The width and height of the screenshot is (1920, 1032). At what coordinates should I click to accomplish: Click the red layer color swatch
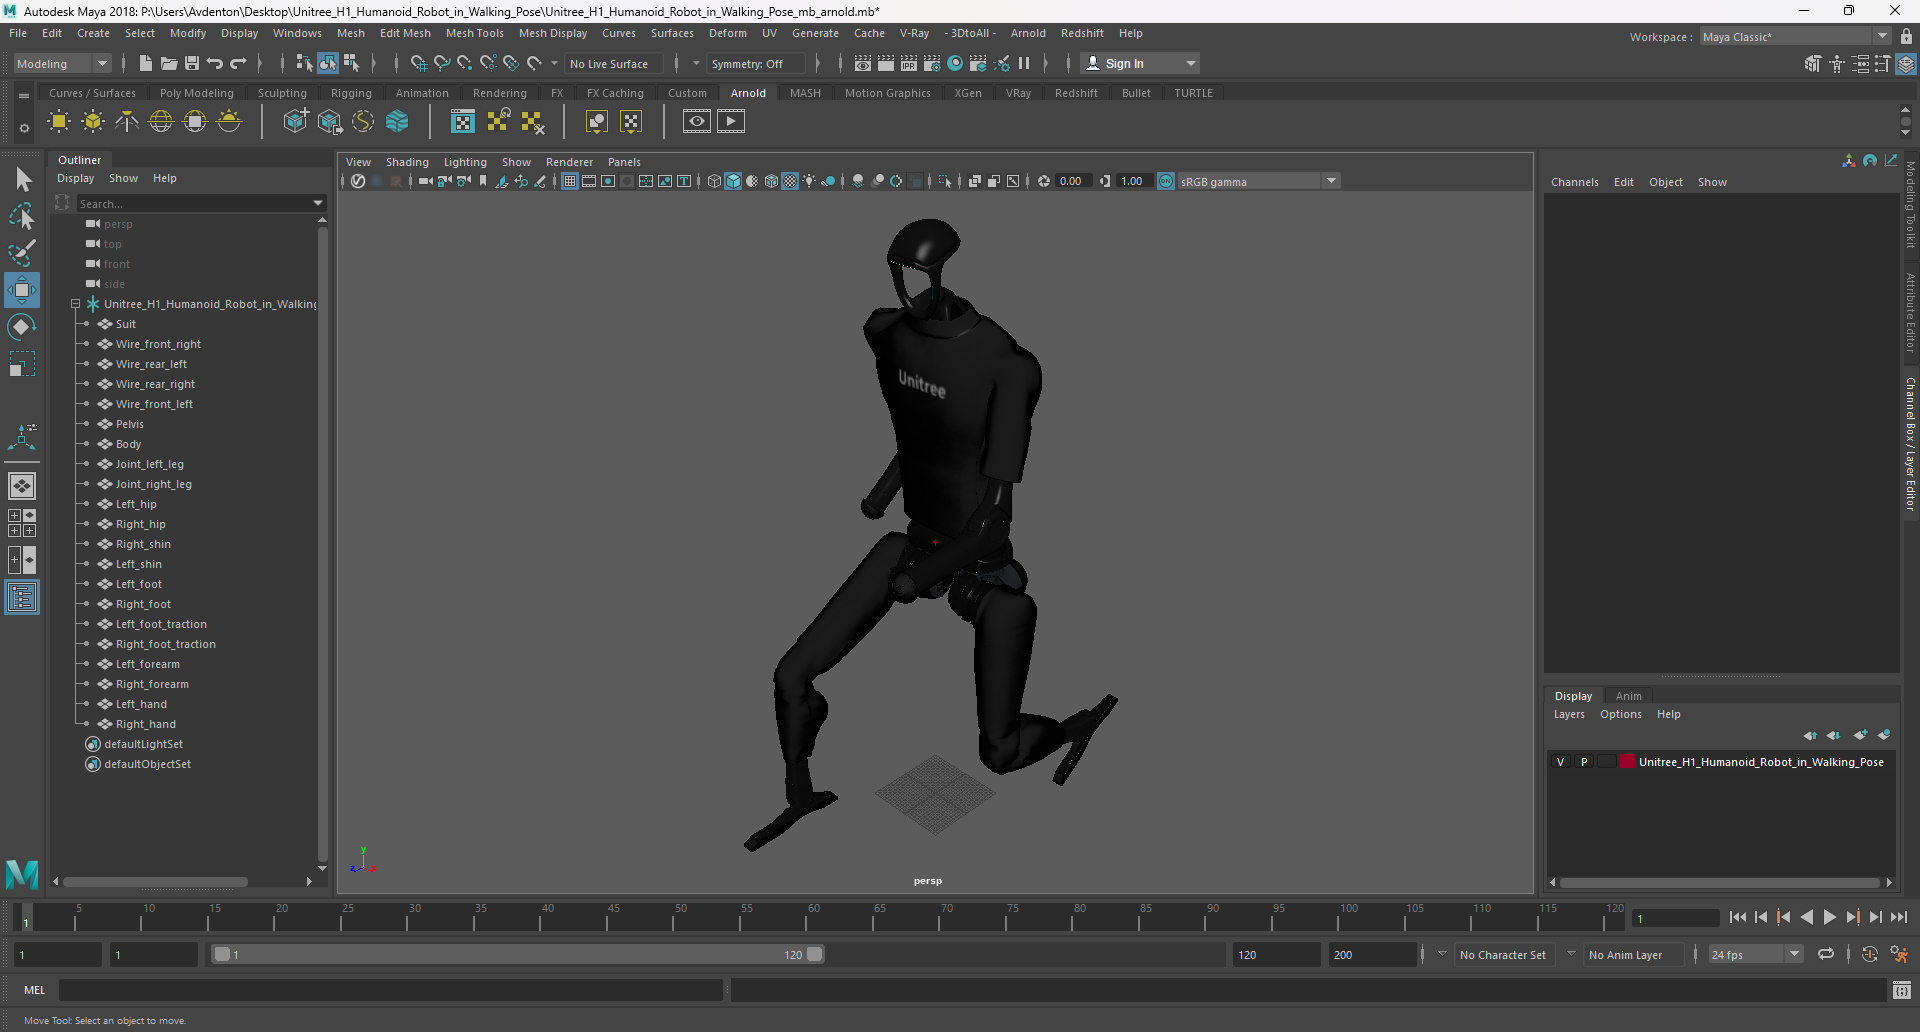tap(1627, 762)
